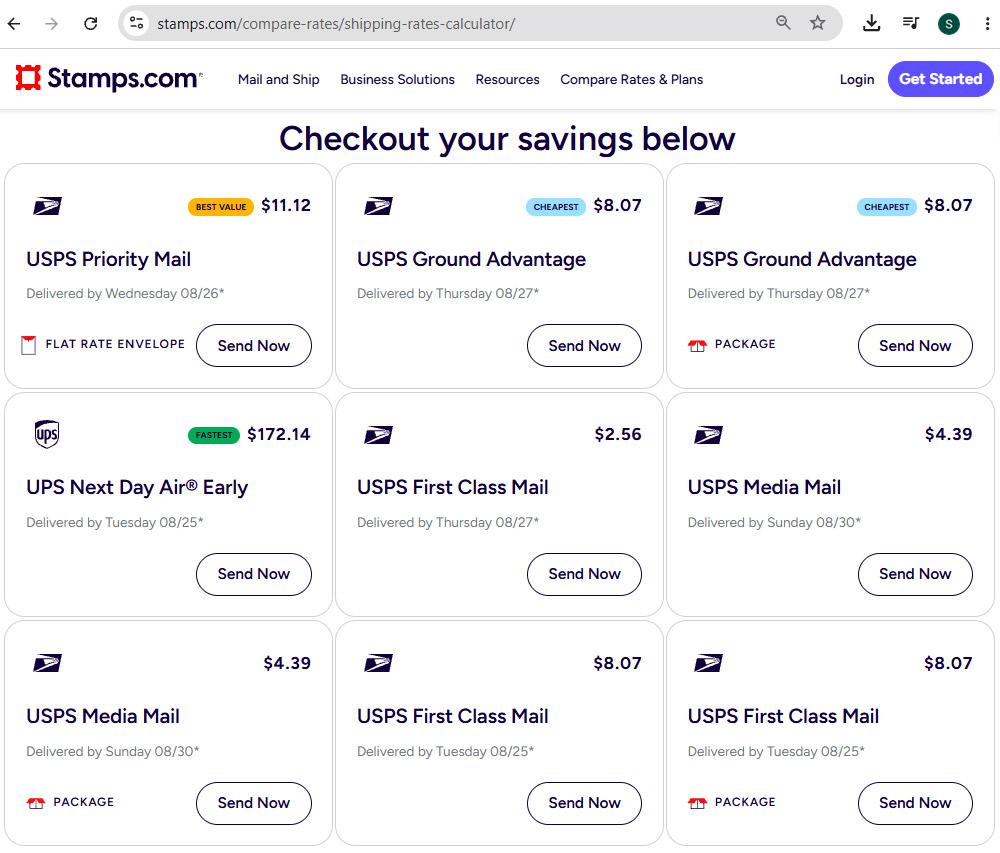Expand the Compare Rates & Plans menu
This screenshot has height=853, width=1000.
(x=631, y=80)
